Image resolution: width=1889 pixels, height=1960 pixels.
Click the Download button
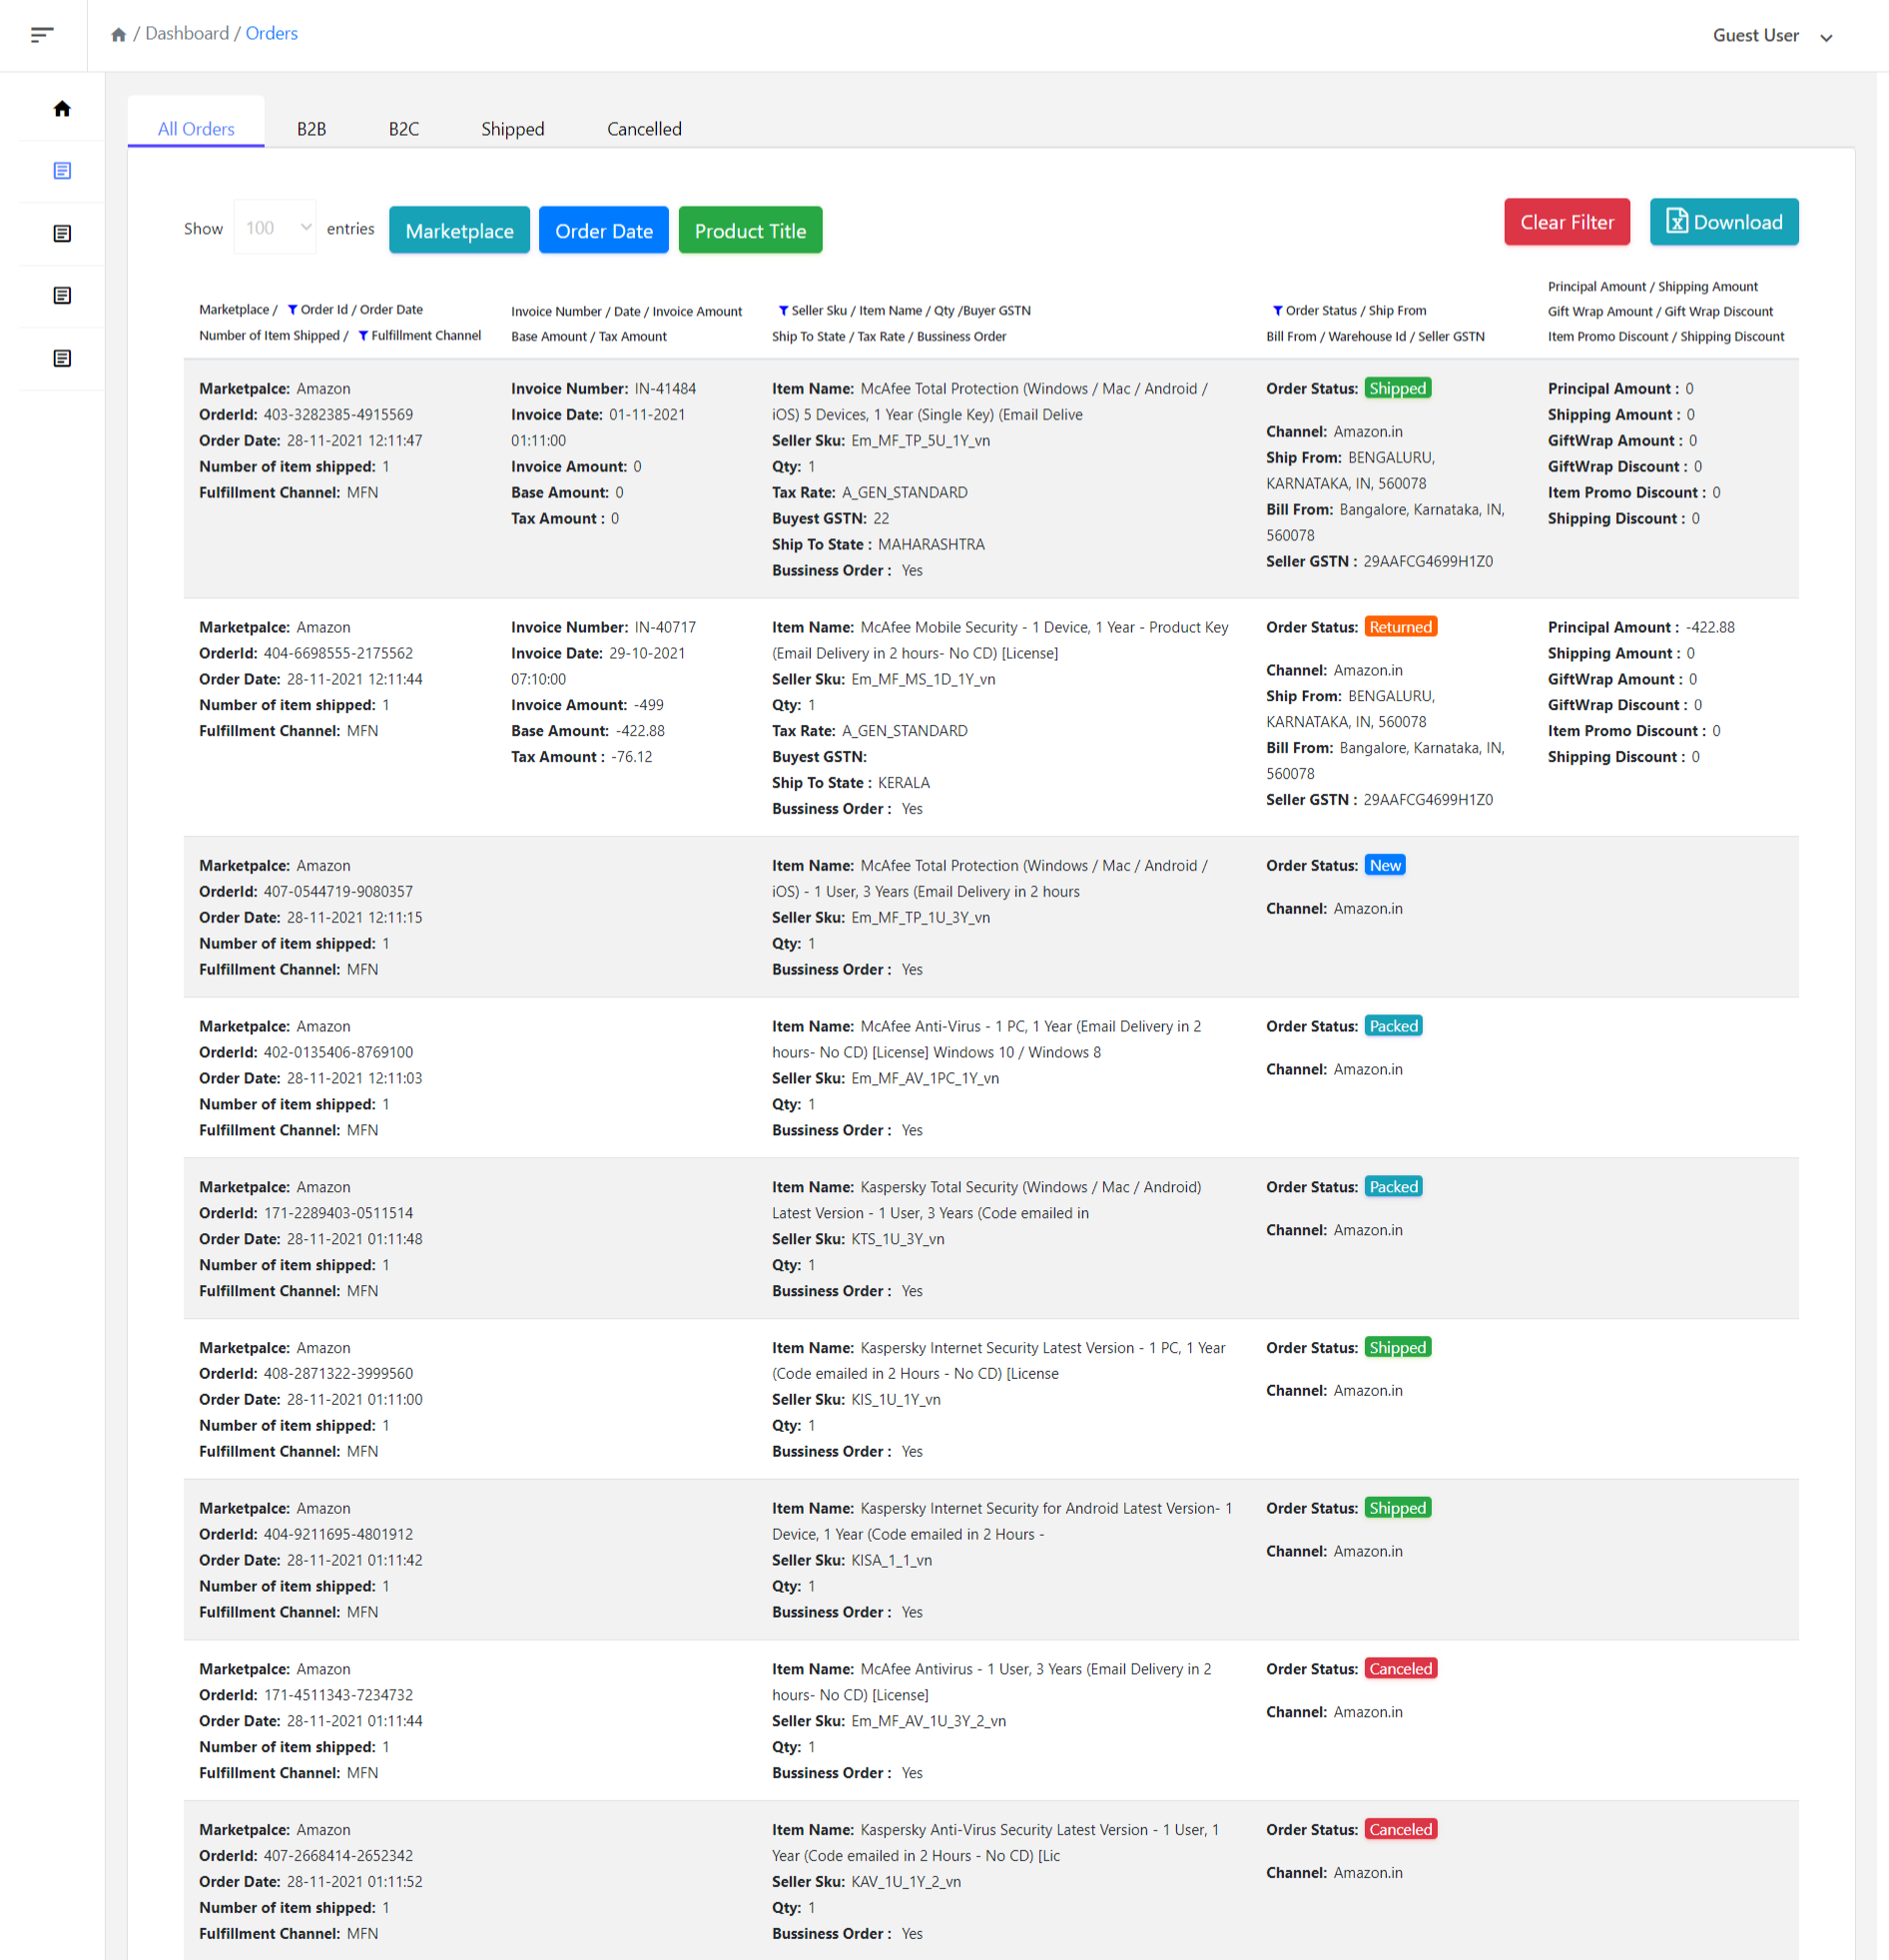[1723, 222]
